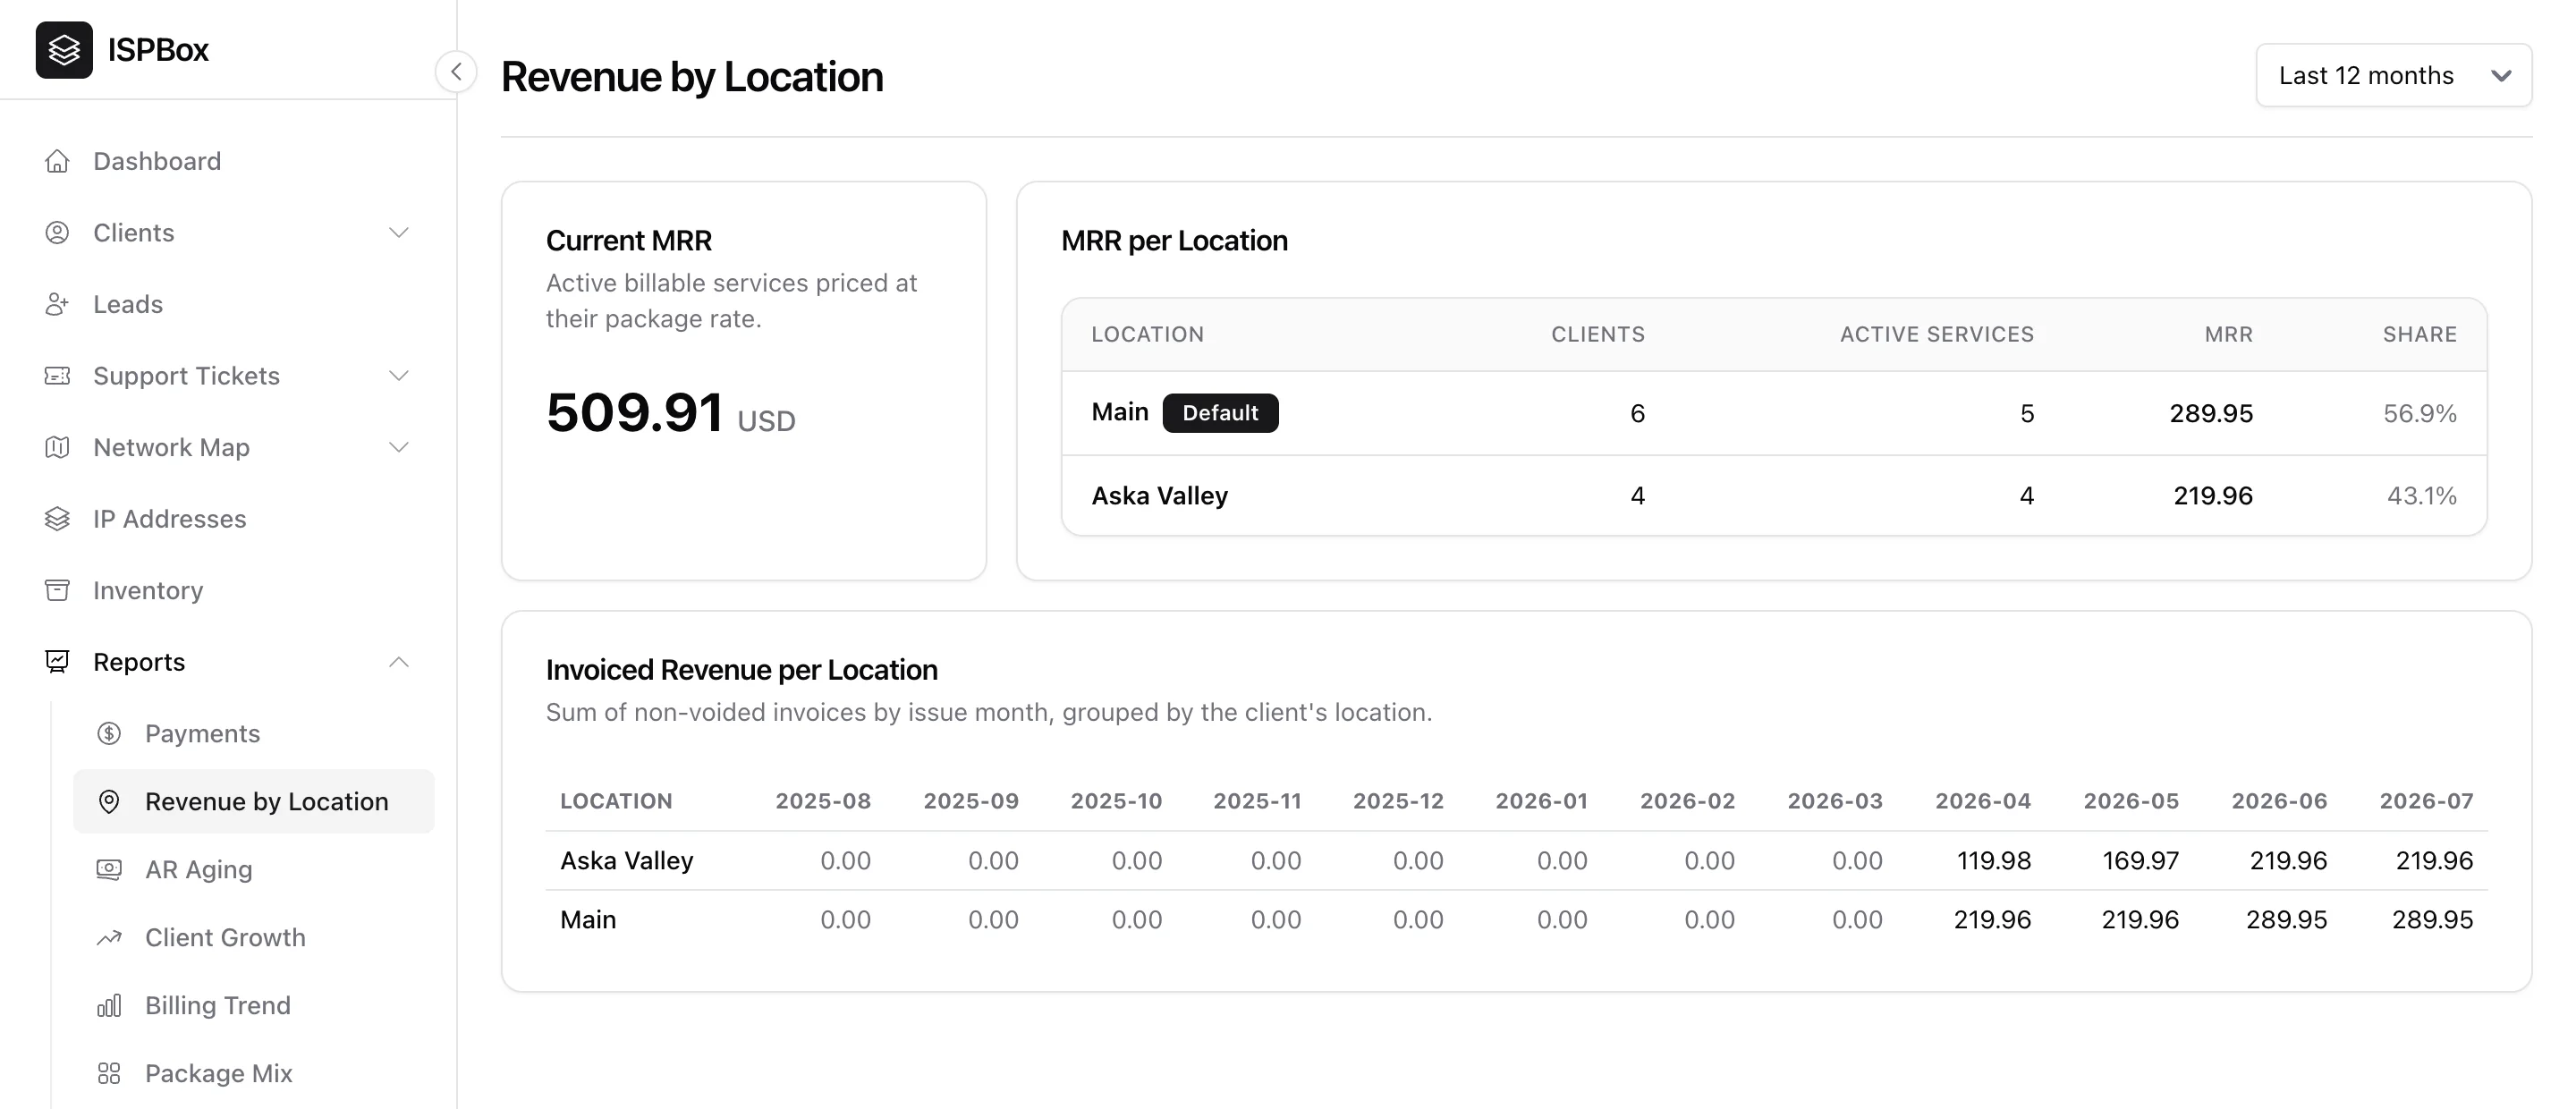Click the Clients user icon

pyautogui.click(x=57, y=233)
